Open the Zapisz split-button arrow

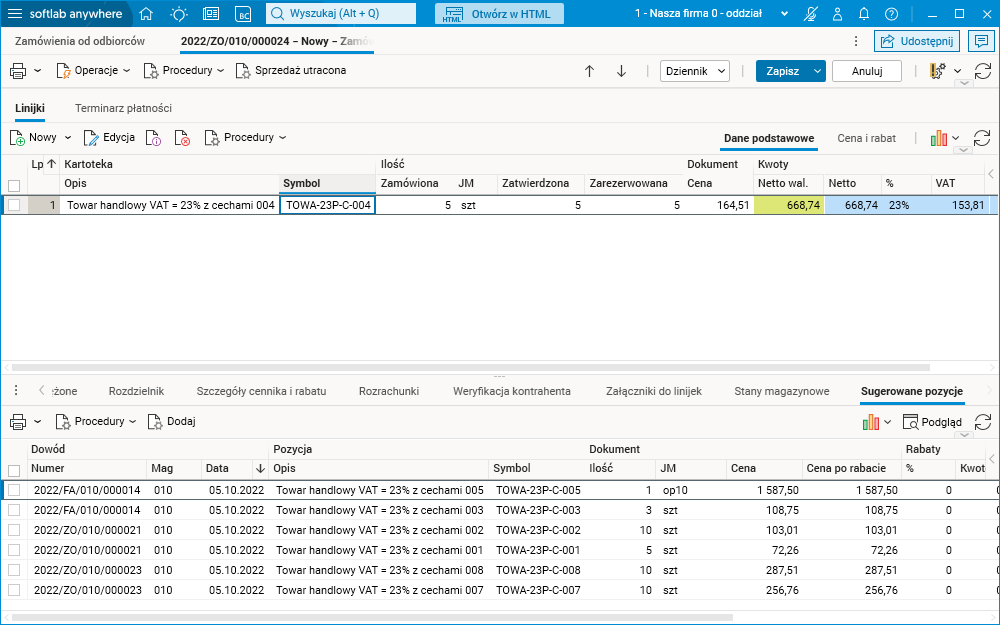click(818, 71)
